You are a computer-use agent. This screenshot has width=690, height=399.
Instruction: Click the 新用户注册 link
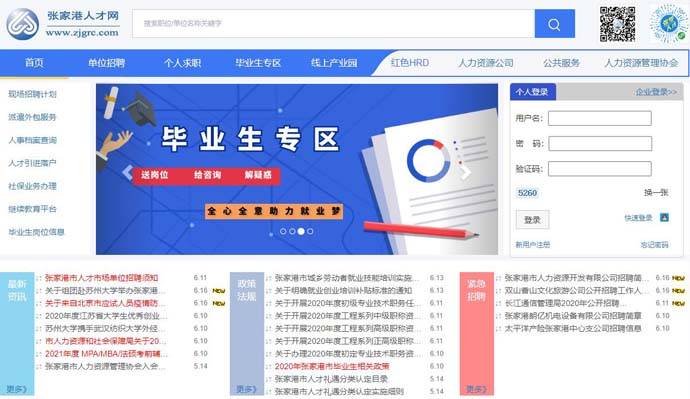point(533,245)
